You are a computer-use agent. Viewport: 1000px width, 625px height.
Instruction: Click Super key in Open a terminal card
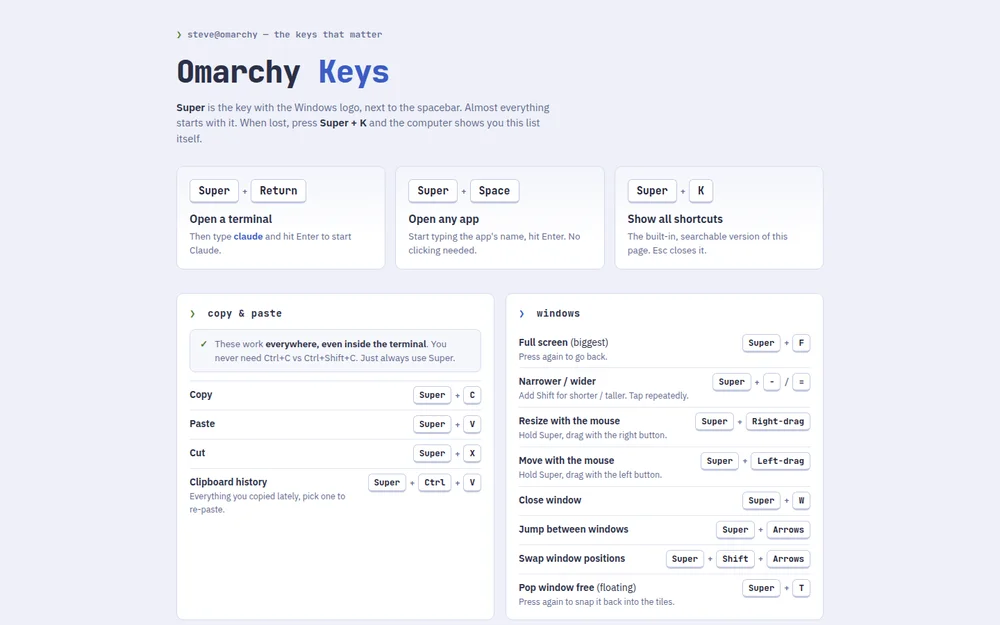[214, 191]
